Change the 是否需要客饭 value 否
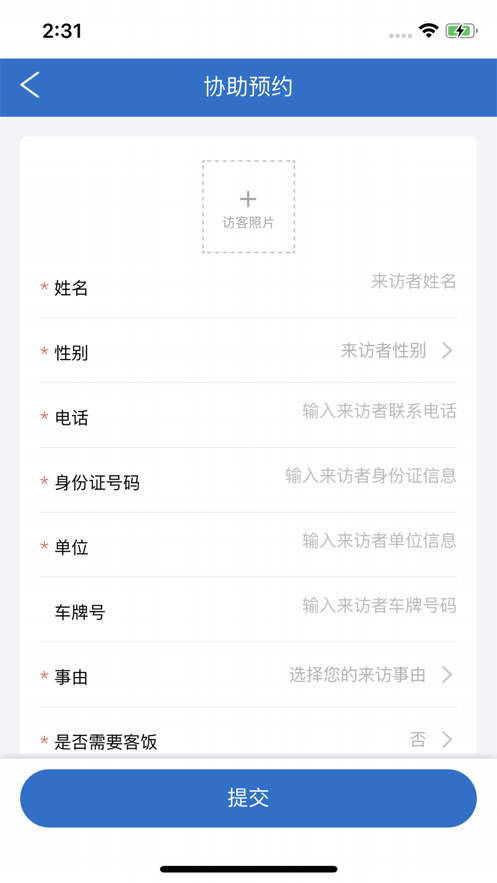The width and height of the screenshot is (497, 883). point(418,739)
